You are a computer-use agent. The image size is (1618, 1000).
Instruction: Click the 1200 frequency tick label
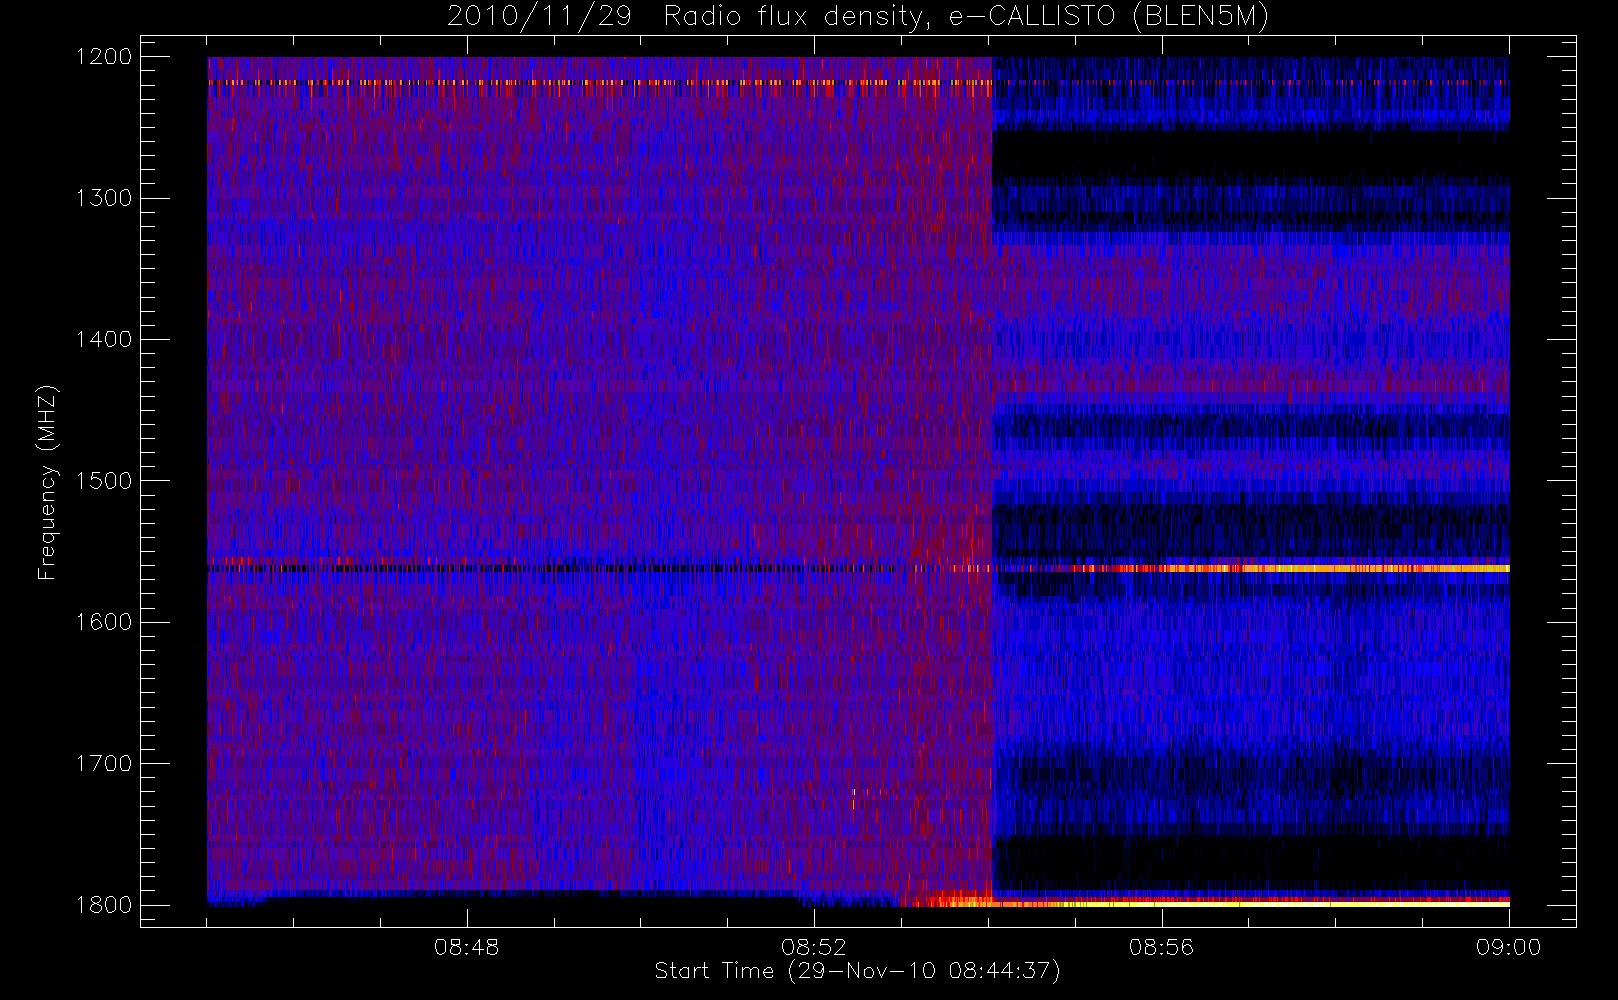click(x=104, y=57)
